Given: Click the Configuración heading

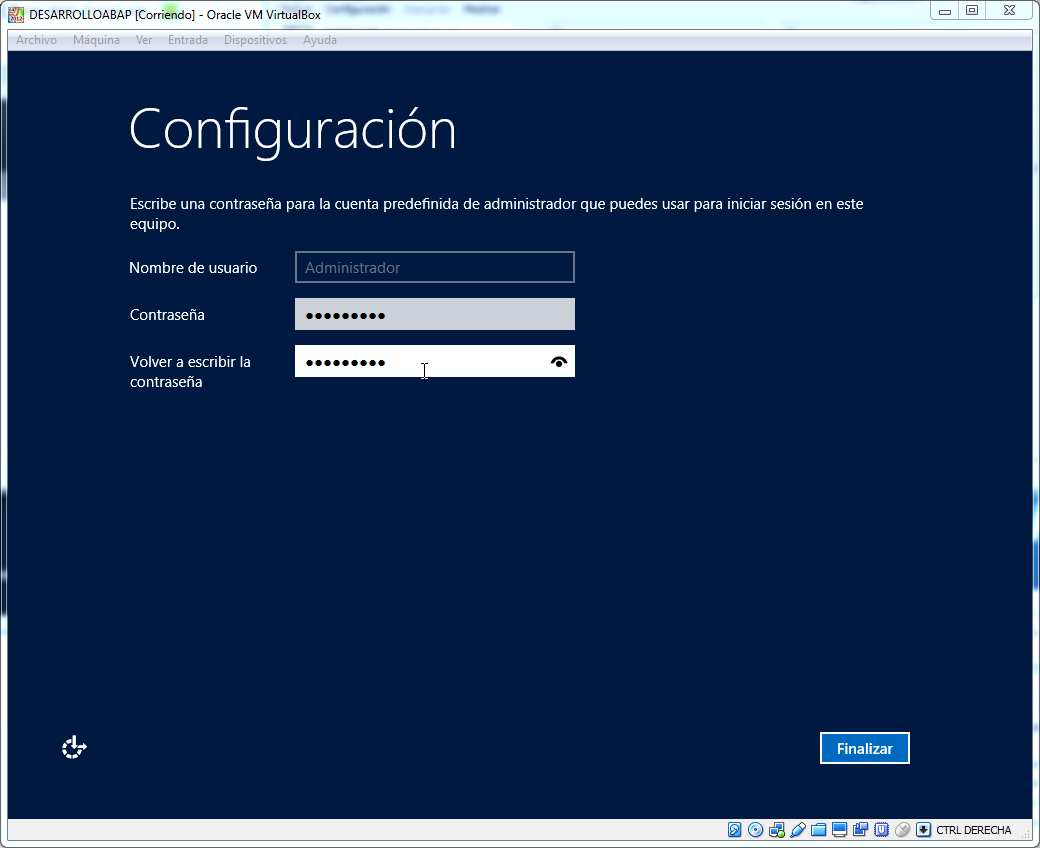Looking at the screenshot, I should [292, 131].
